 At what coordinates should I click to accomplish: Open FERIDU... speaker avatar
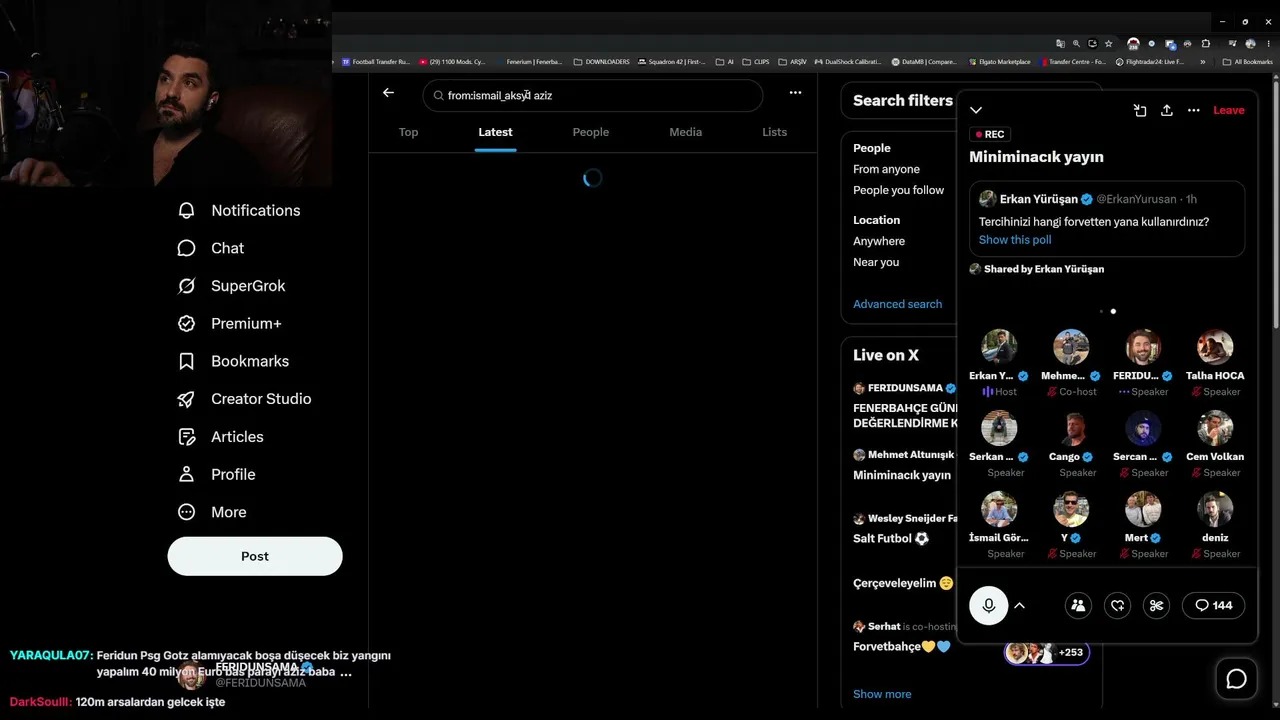[x=1143, y=347]
